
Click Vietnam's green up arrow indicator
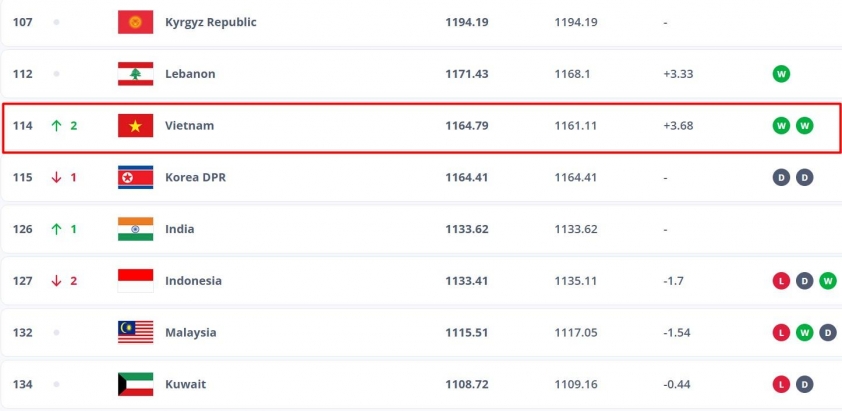[x=56, y=126]
